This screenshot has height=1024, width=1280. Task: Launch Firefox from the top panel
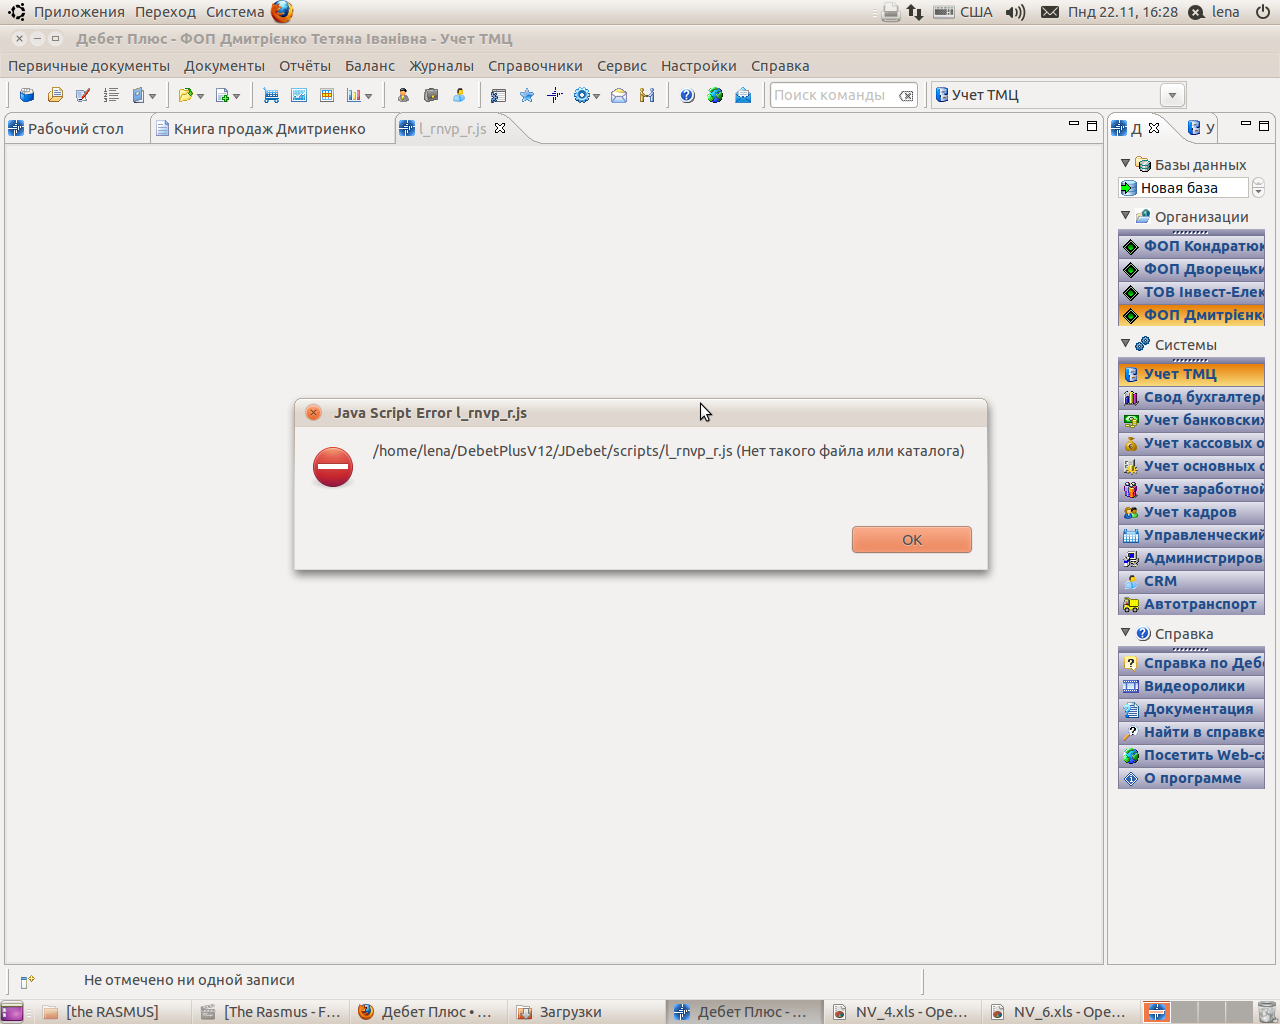[x=282, y=12]
